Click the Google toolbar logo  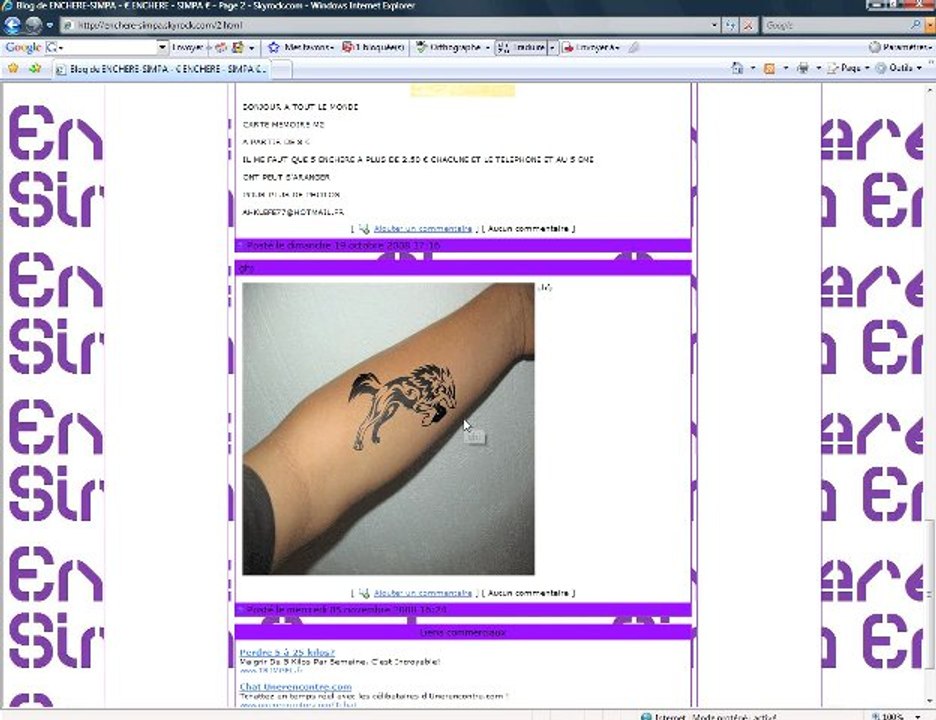tap(23, 47)
